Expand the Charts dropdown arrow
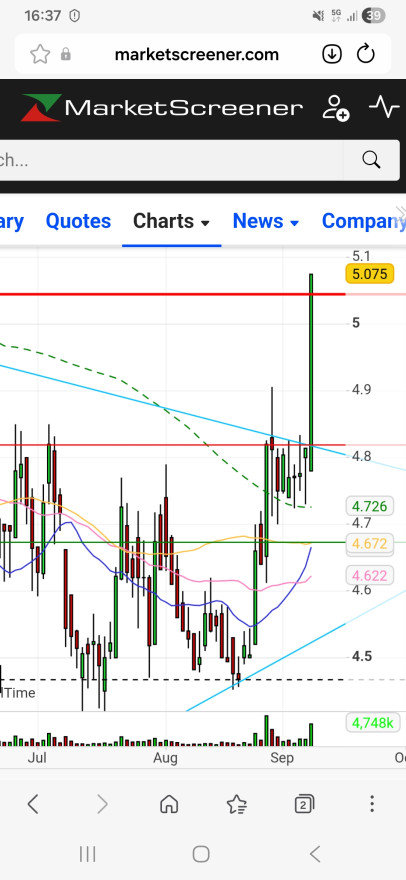The width and height of the screenshot is (406, 880). click(x=205, y=223)
